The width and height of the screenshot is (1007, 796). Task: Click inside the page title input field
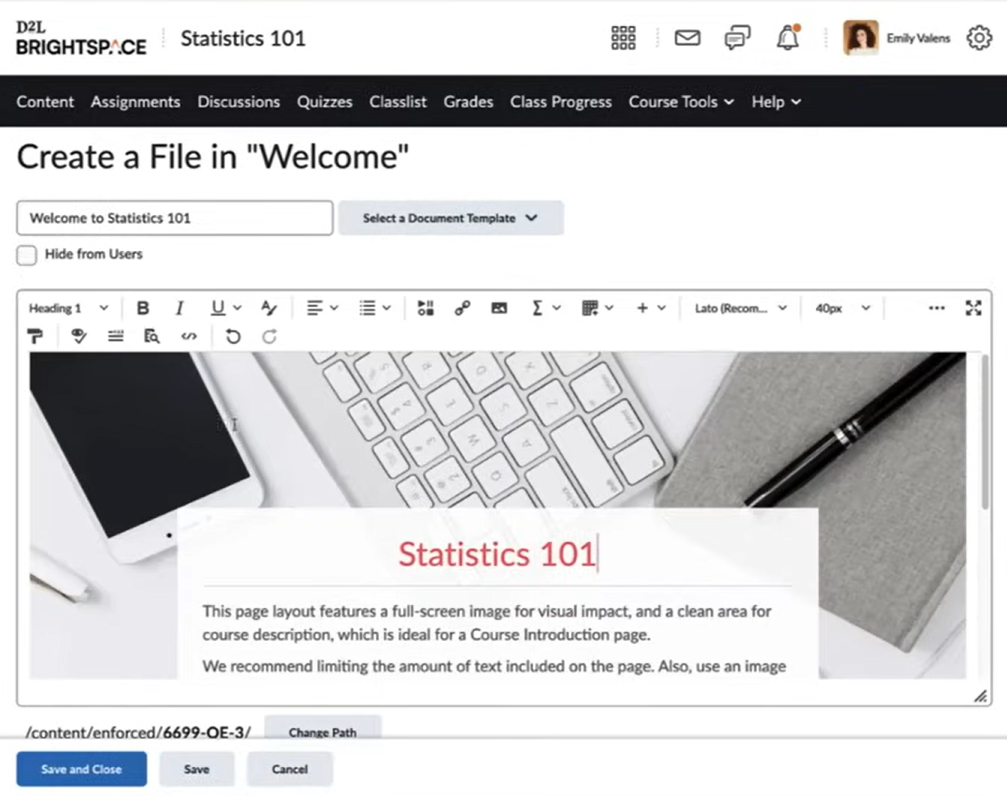click(174, 218)
